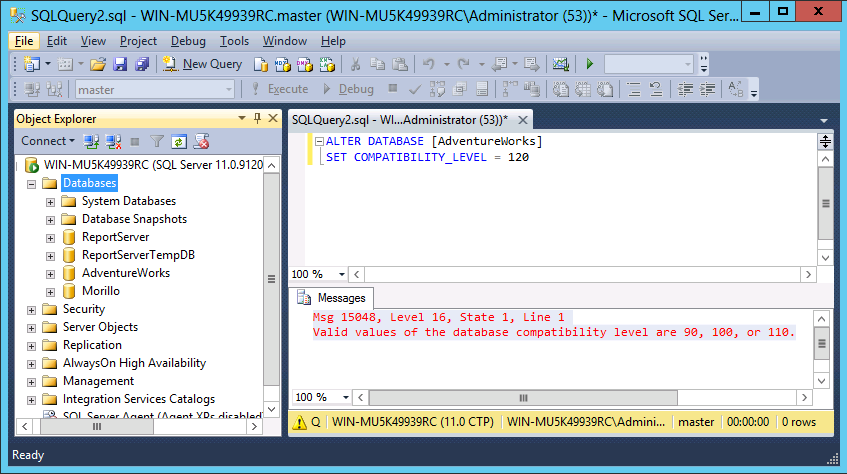
Task: Open the Tools menu
Action: tap(234, 41)
